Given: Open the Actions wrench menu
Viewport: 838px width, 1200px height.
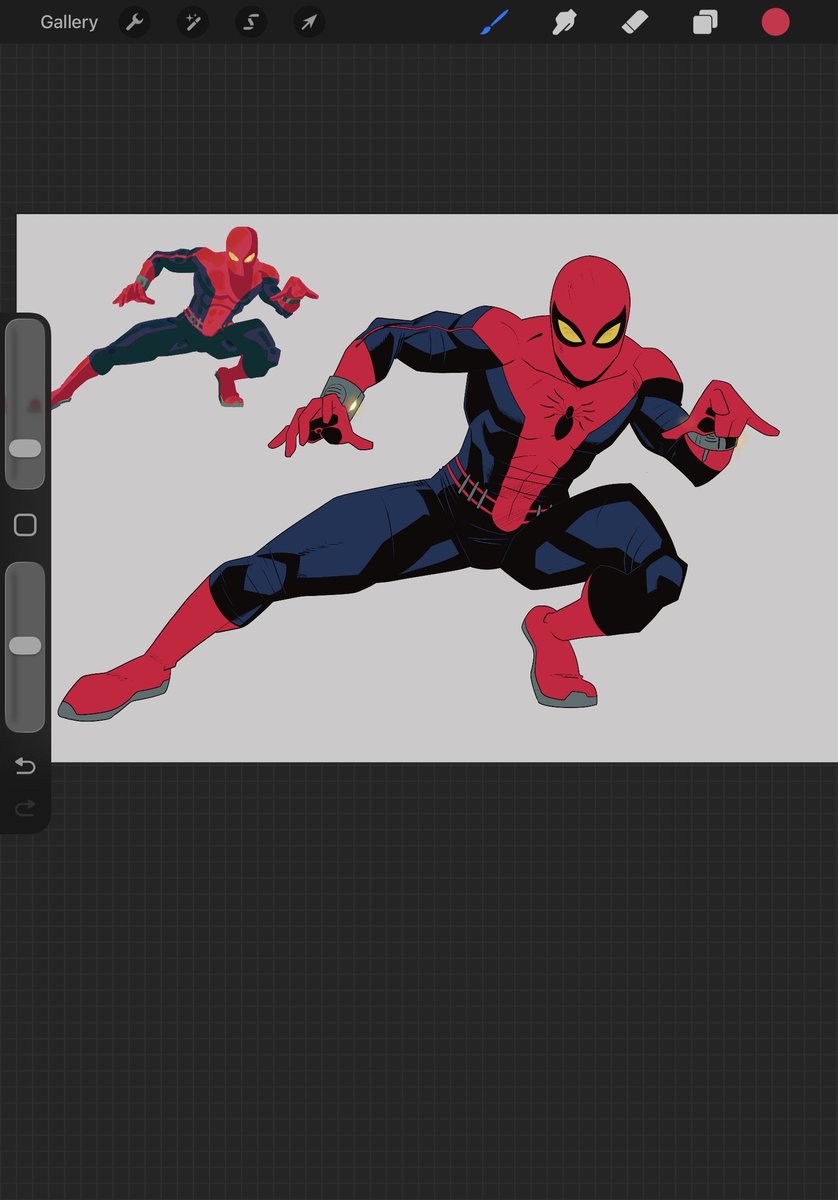Looking at the screenshot, I should 134,22.
